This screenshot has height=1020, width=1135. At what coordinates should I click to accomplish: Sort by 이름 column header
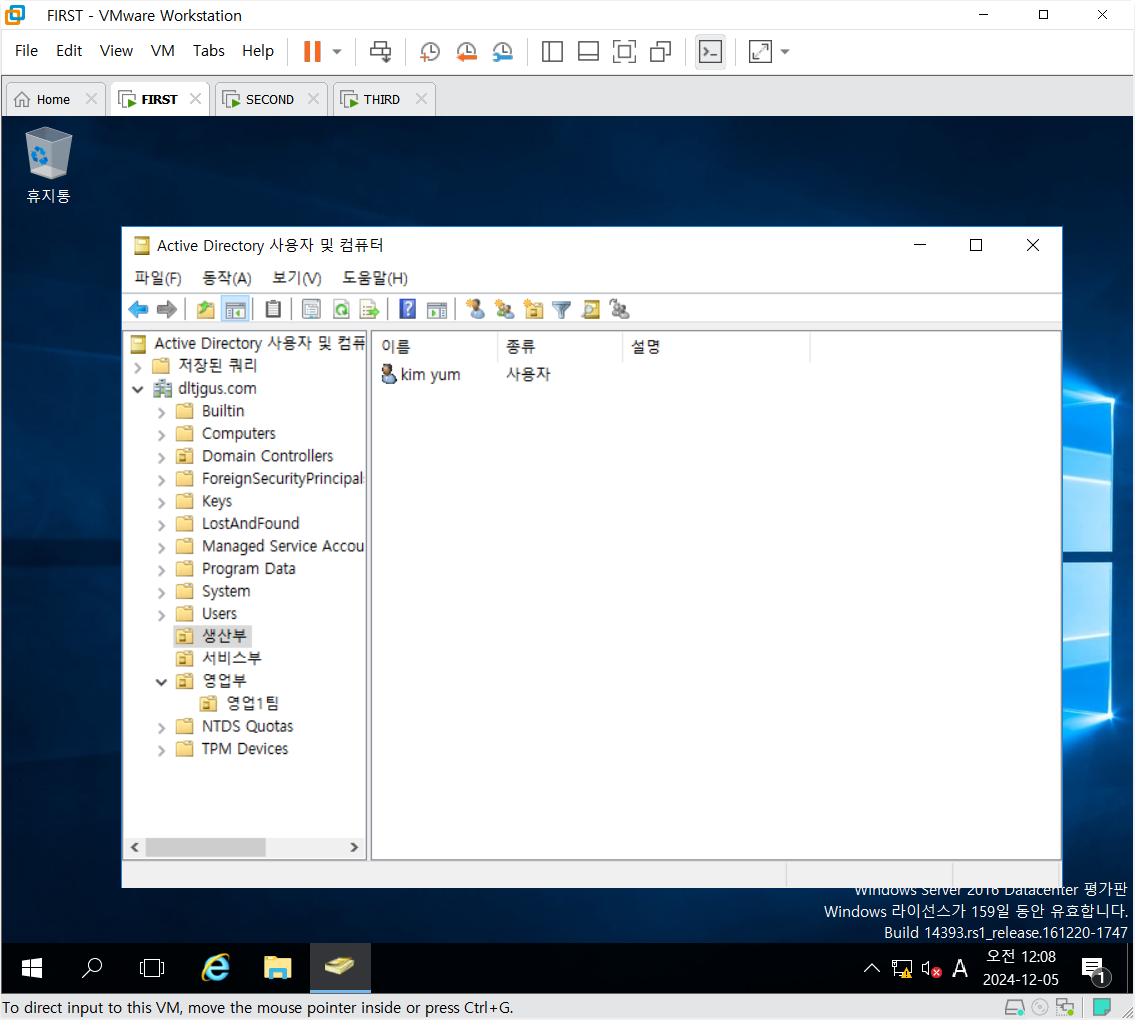(436, 347)
